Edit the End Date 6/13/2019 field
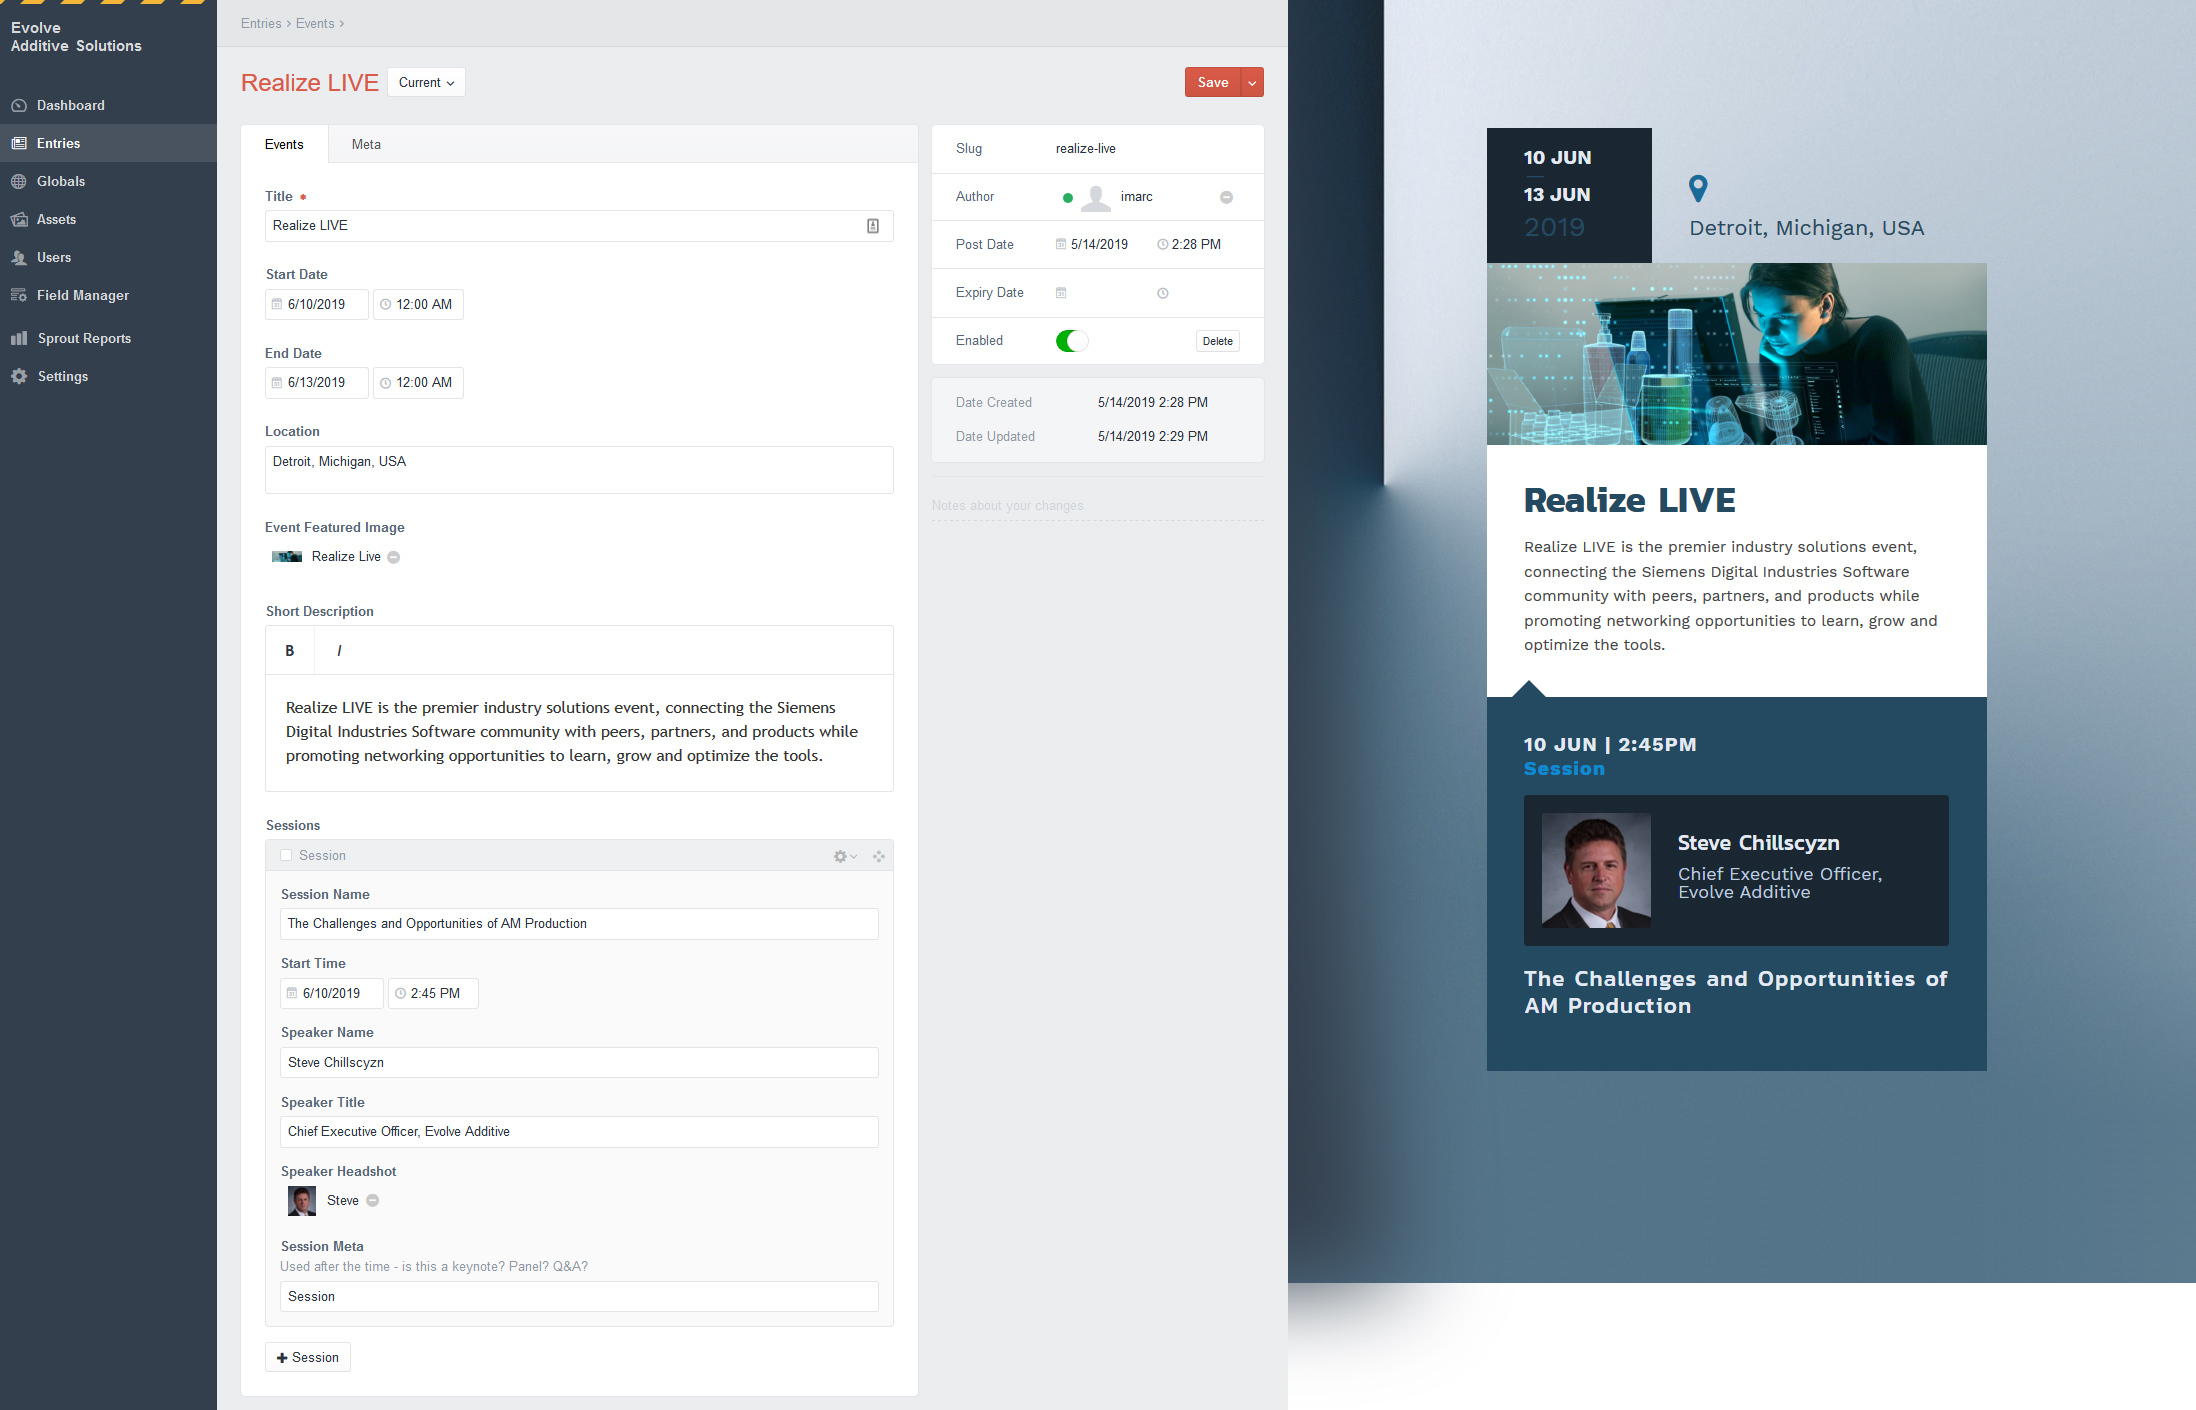Viewport: 2196px width, 1410px height. click(317, 382)
